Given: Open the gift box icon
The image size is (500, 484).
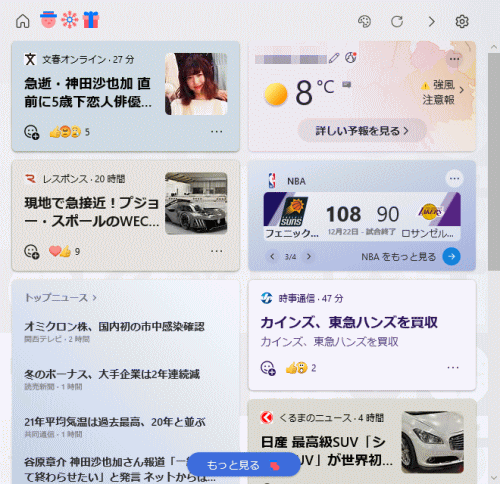Looking at the screenshot, I should click(x=91, y=20).
